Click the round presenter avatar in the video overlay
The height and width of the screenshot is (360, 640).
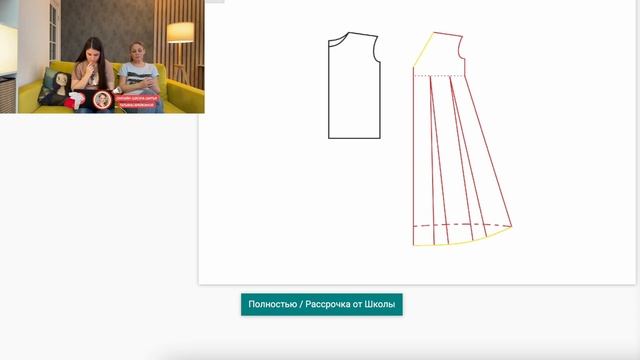[x=102, y=100]
